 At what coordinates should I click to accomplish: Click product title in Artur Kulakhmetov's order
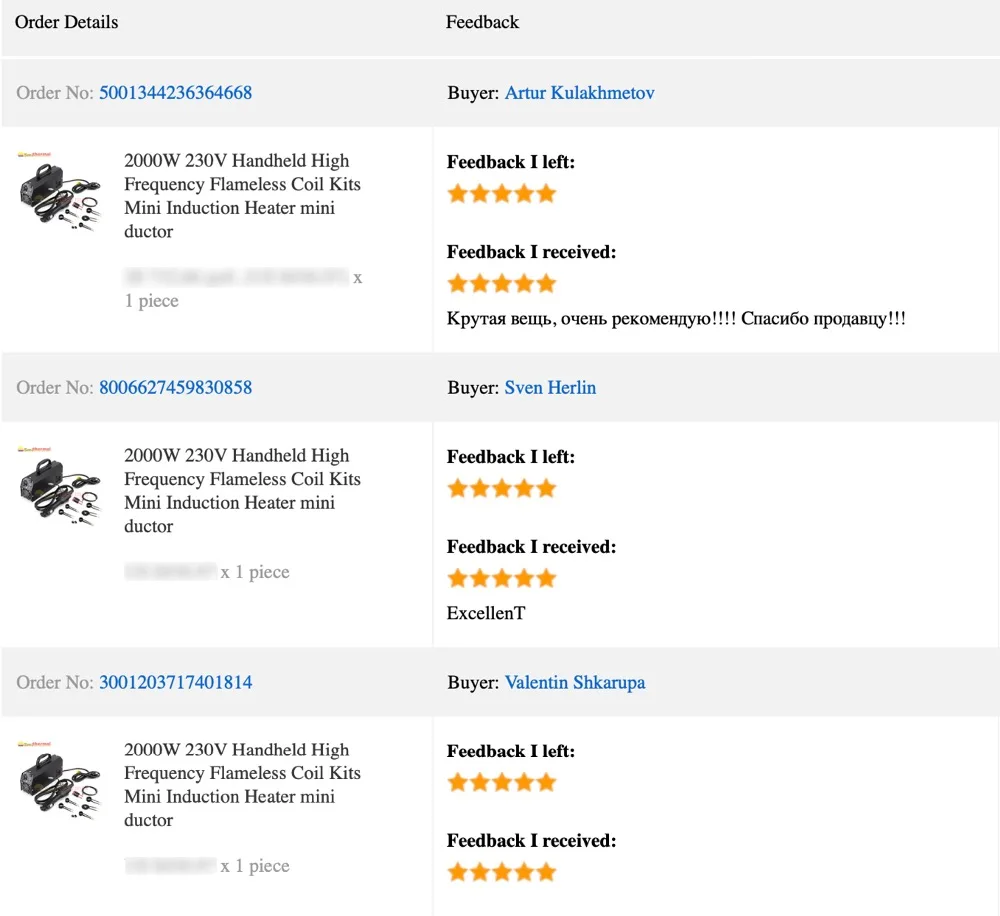pyautogui.click(x=242, y=196)
